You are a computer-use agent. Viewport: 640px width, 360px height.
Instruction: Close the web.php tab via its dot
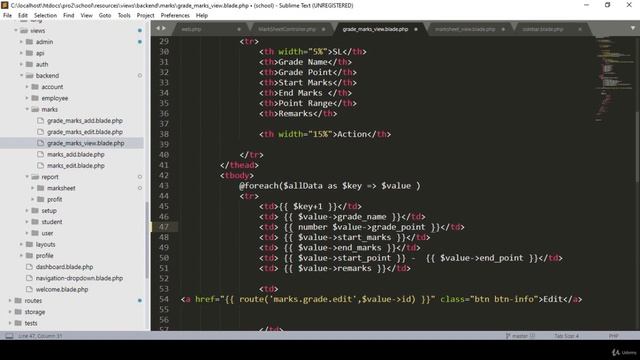pos(239,29)
